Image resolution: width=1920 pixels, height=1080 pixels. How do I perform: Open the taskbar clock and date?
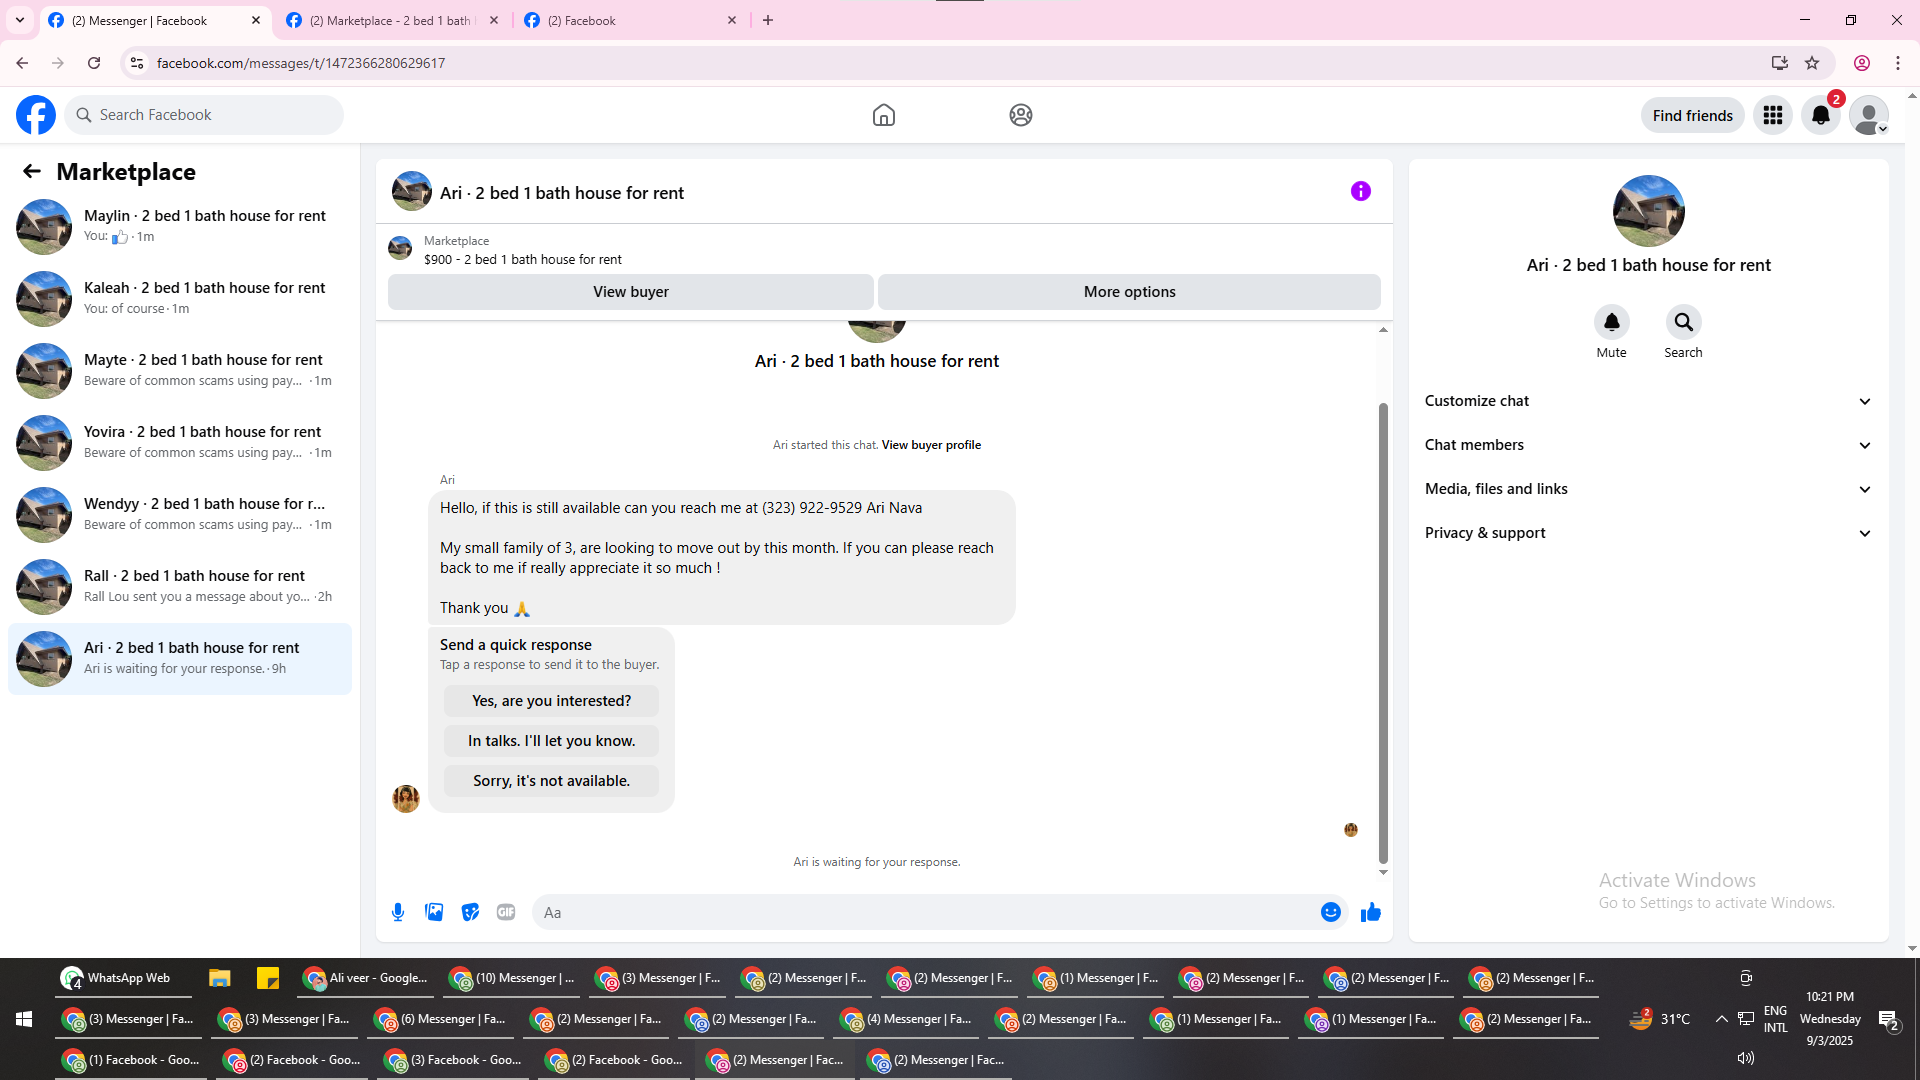tap(1830, 1019)
